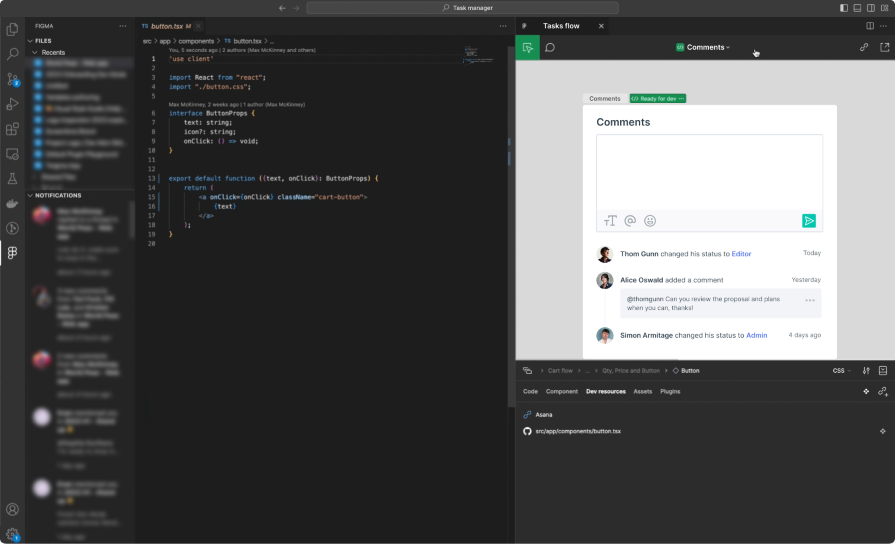Open the Figma extension in activity bar
895x544 pixels.
(12, 253)
